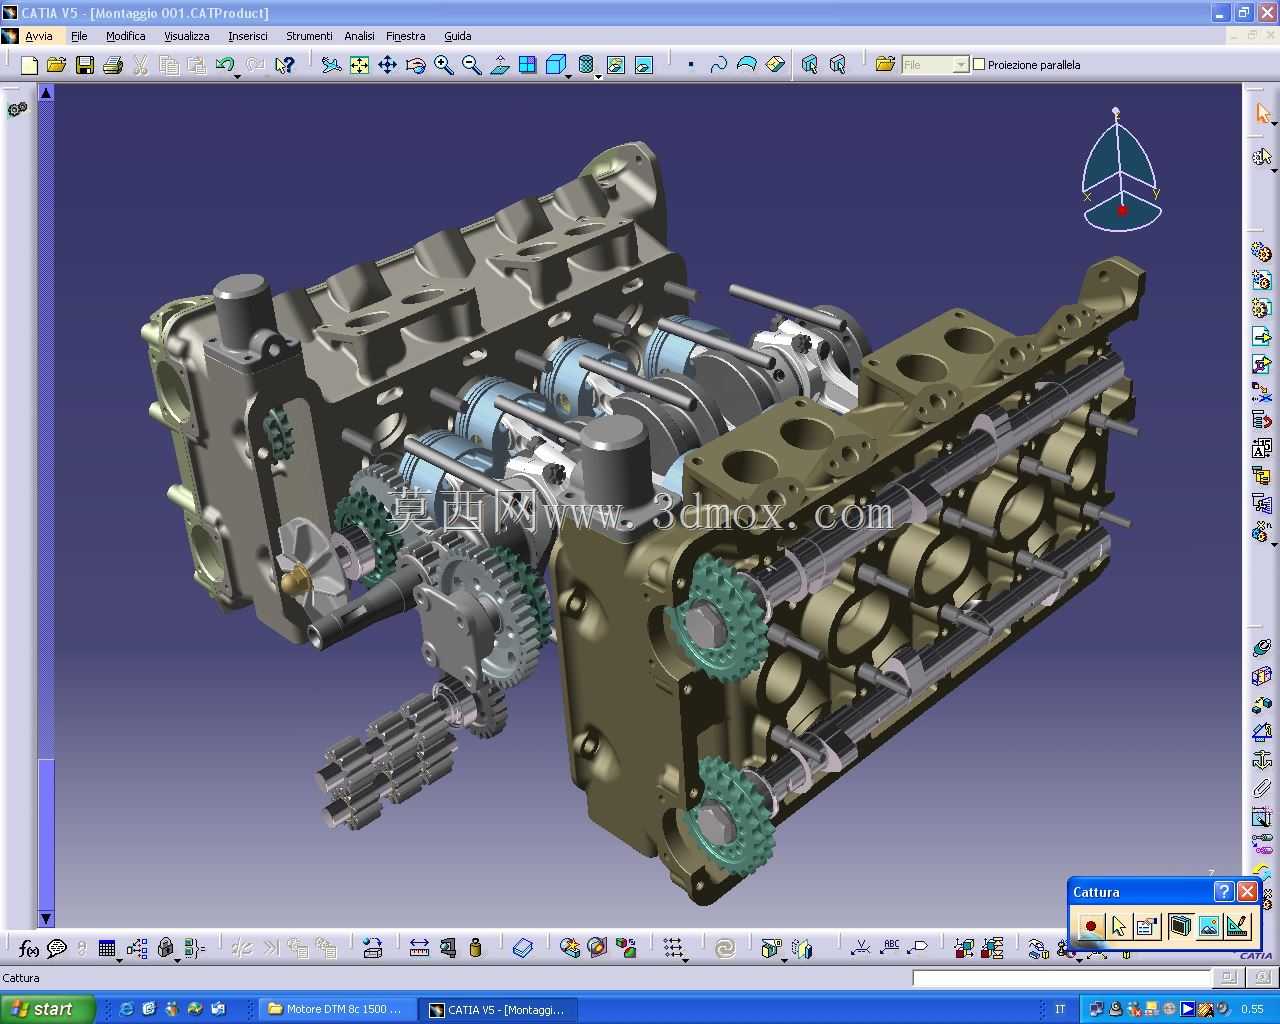
Task: Click the Multi-View four-pane icon
Action: pos(527,65)
